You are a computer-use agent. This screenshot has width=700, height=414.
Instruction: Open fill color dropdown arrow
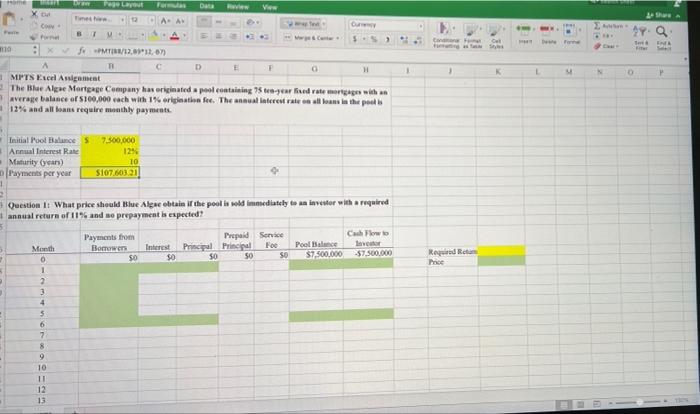163,36
